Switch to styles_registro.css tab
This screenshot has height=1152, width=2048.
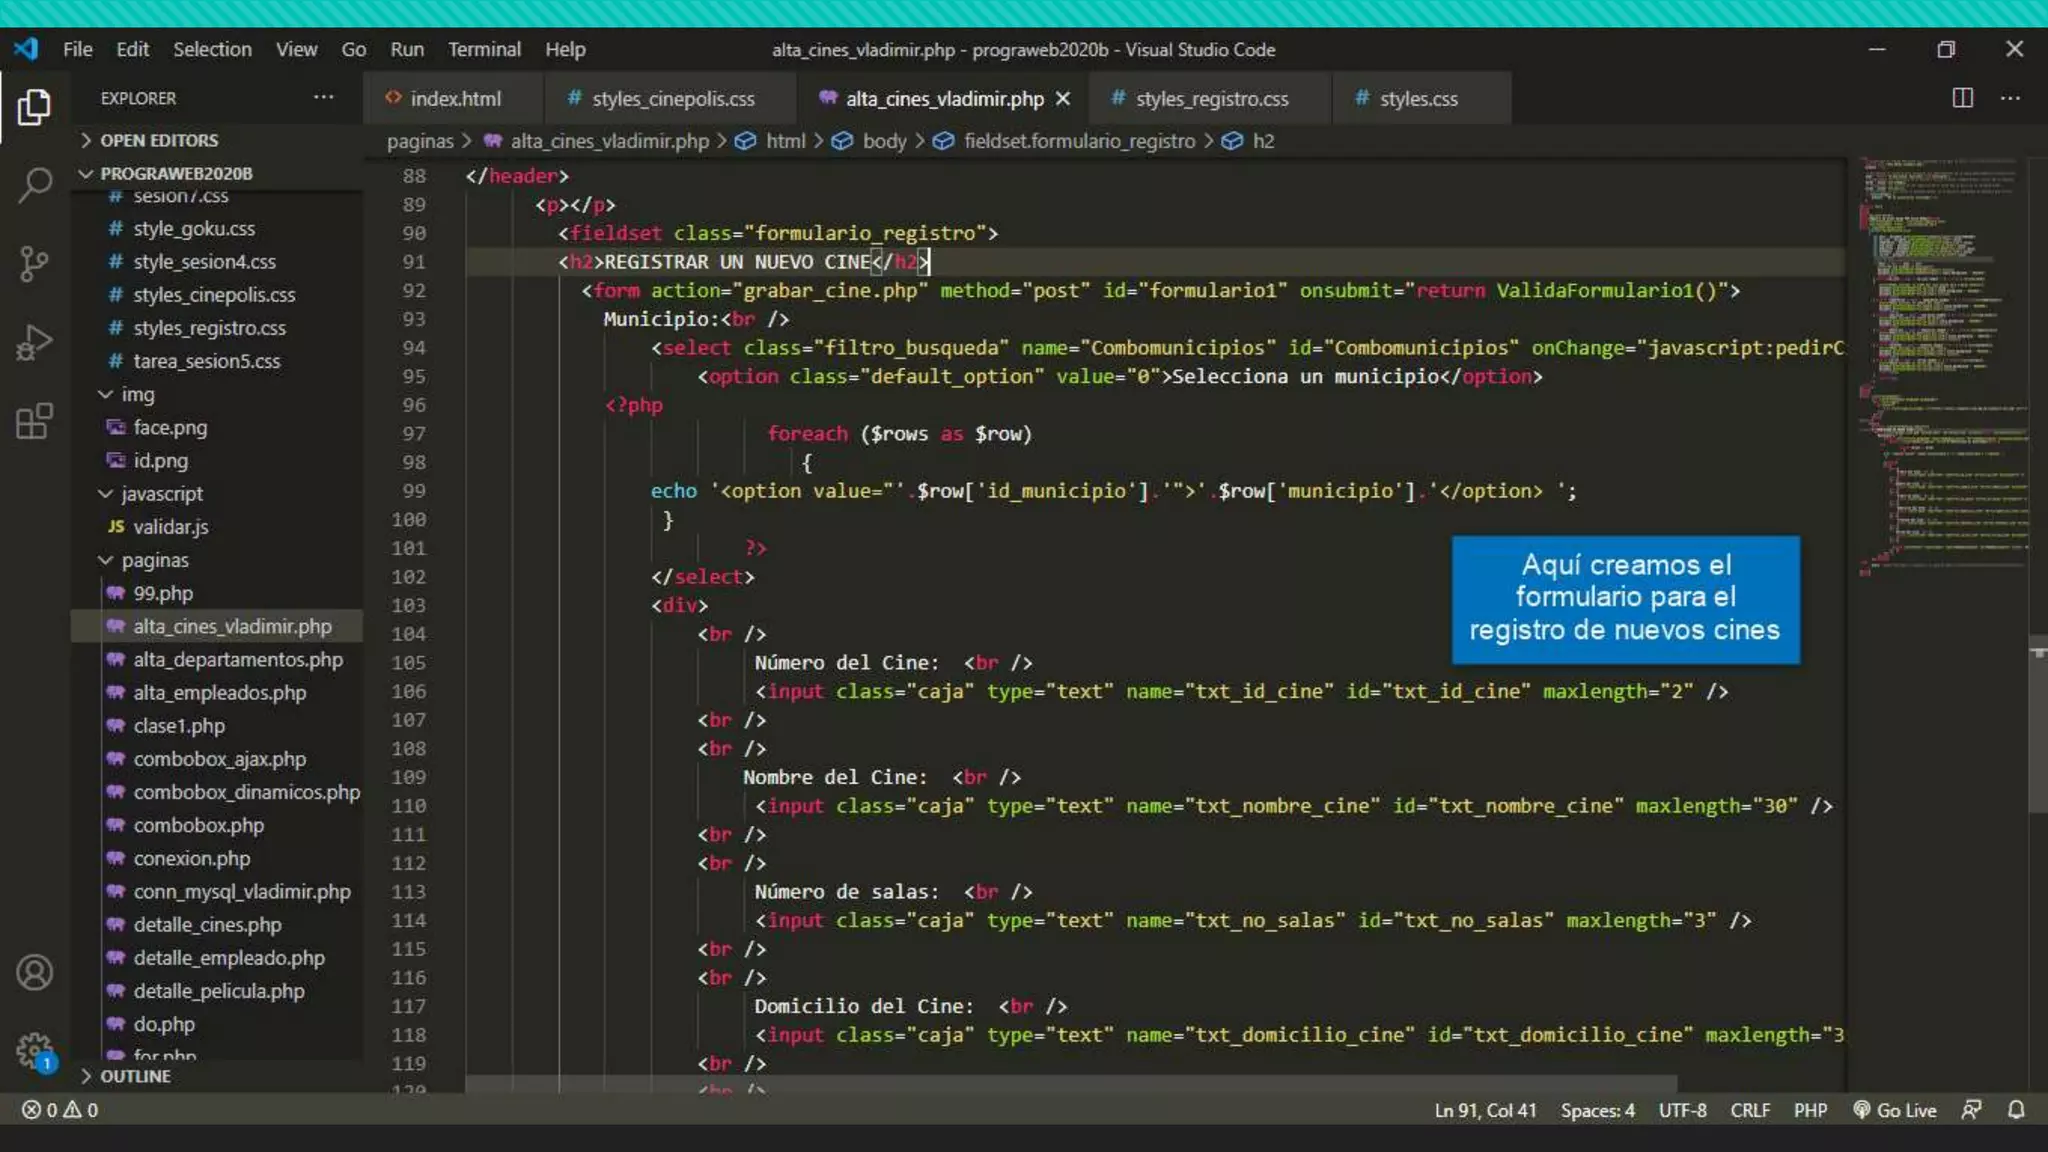[1210, 99]
